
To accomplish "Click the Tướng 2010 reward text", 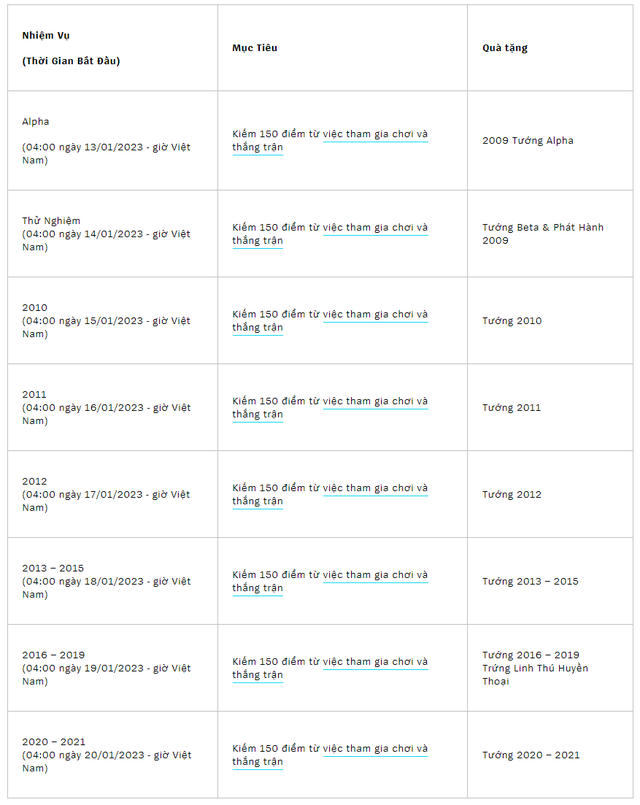I will [x=512, y=321].
